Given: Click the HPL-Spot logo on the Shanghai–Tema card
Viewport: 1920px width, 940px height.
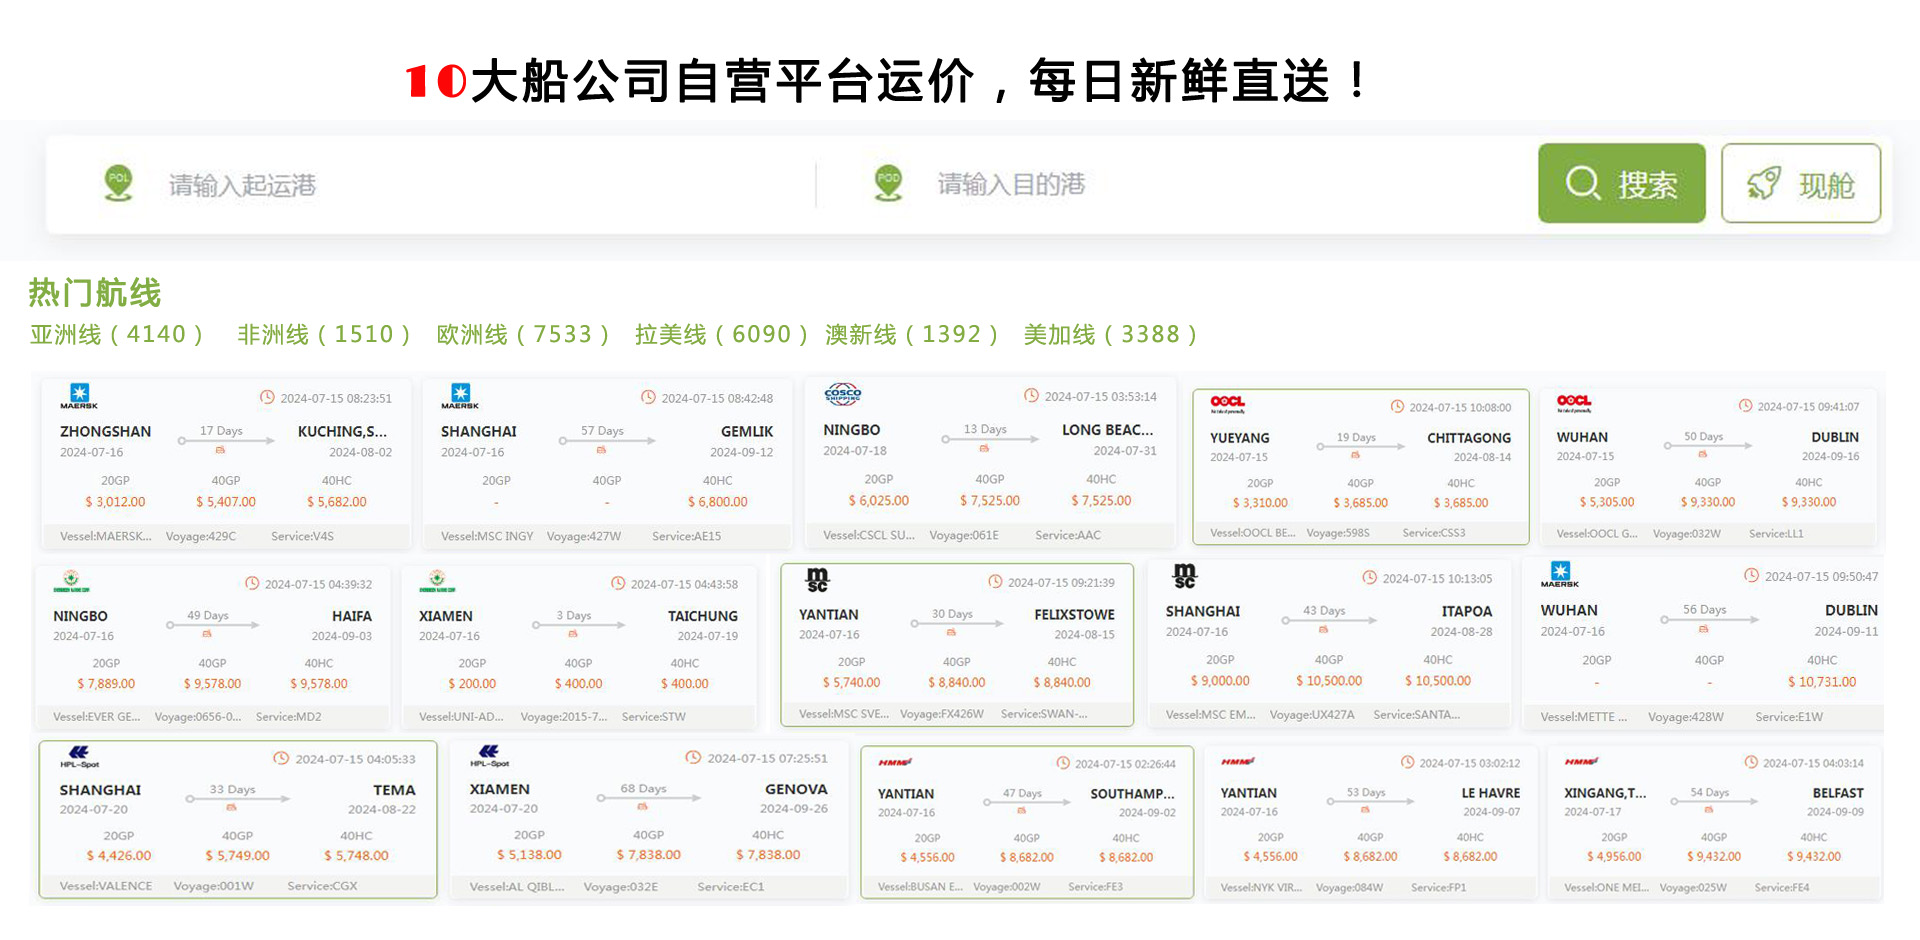Looking at the screenshot, I should tap(79, 757).
